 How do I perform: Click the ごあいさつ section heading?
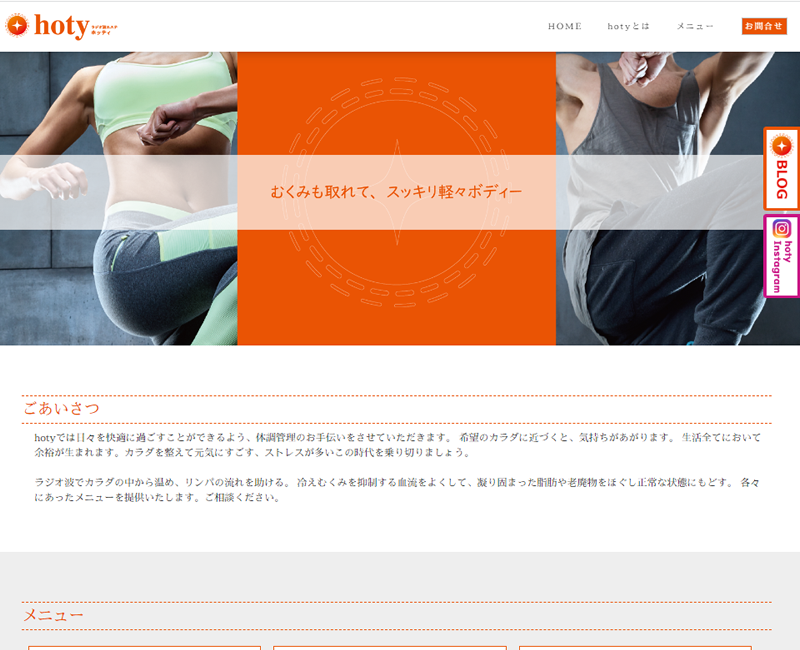tap(62, 409)
